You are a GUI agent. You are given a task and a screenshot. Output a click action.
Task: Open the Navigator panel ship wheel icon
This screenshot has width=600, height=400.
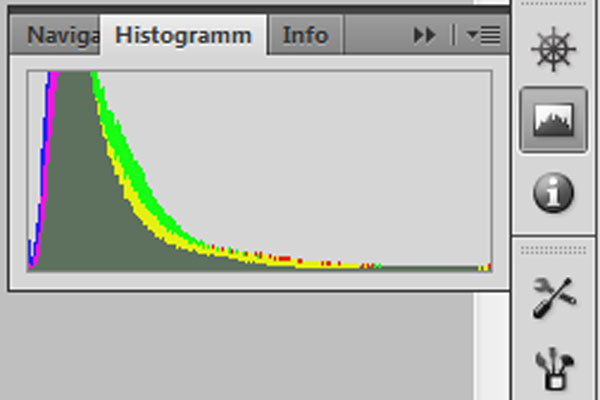pos(553,49)
